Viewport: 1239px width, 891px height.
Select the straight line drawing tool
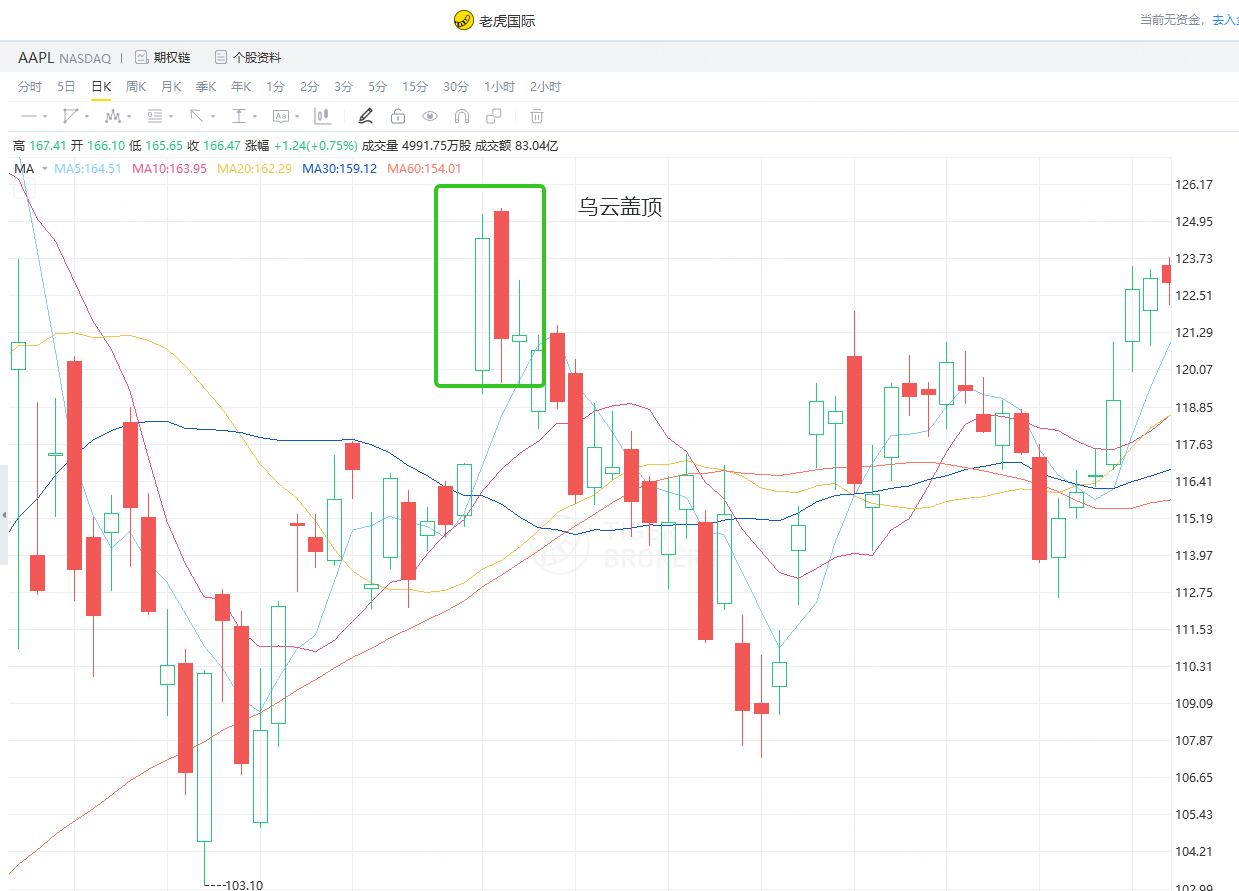coord(28,116)
